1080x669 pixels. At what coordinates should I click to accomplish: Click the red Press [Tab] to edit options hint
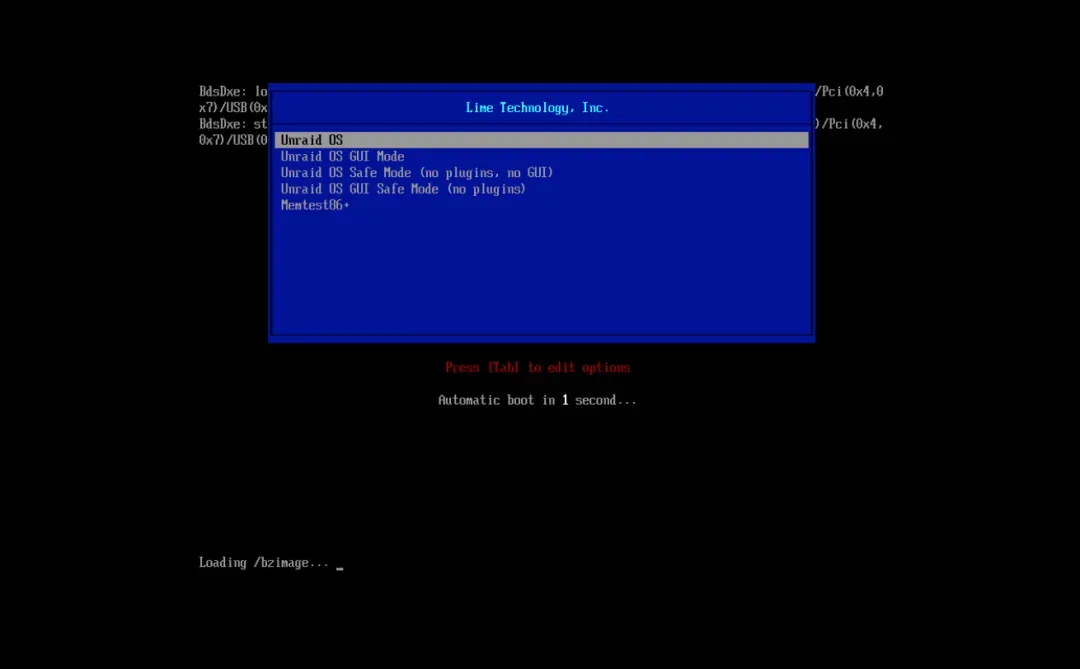click(537, 368)
